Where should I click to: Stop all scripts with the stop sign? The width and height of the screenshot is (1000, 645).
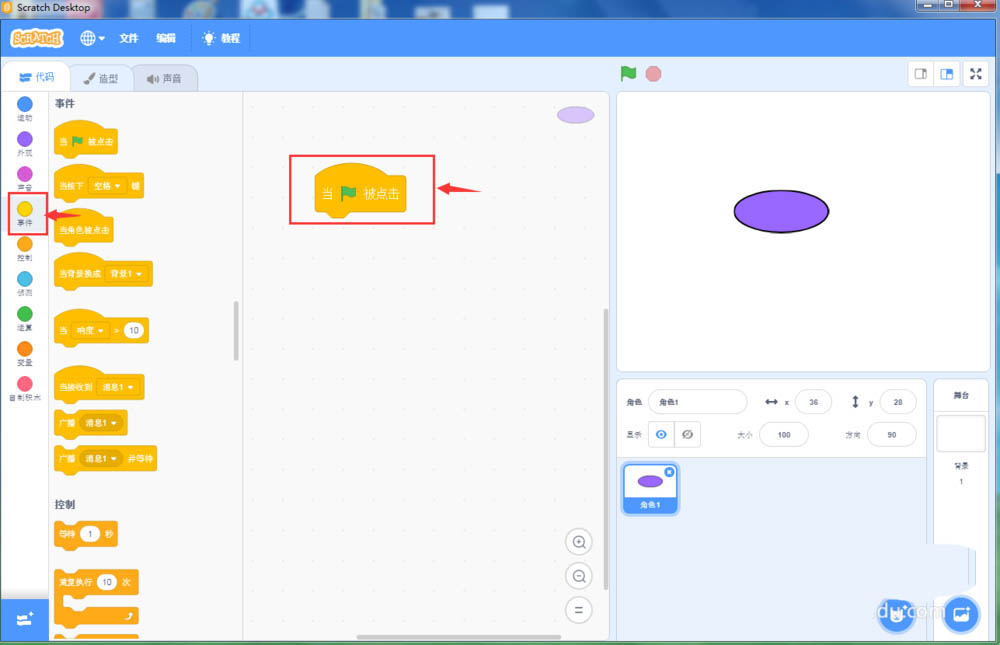click(653, 73)
